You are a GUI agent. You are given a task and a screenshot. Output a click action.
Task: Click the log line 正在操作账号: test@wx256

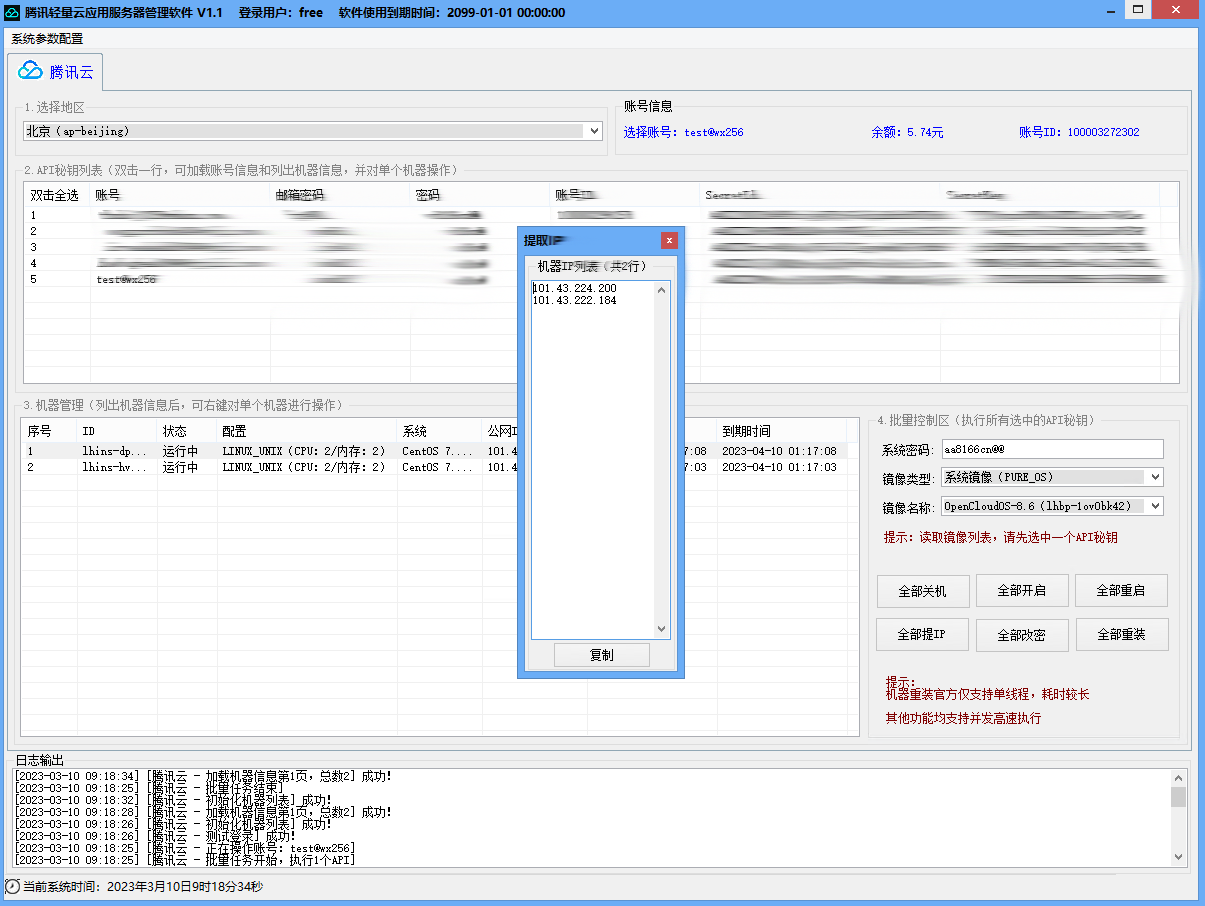tap(186, 848)
